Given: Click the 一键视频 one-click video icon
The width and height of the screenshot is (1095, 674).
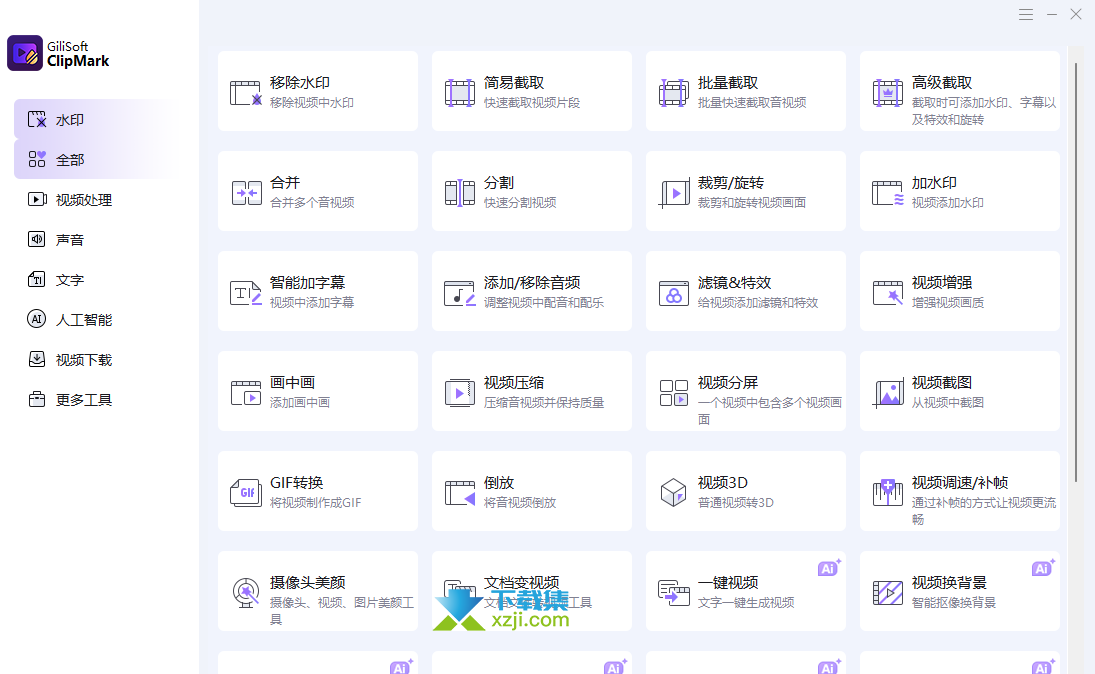Looking at the screenshot, I should 673,592.
